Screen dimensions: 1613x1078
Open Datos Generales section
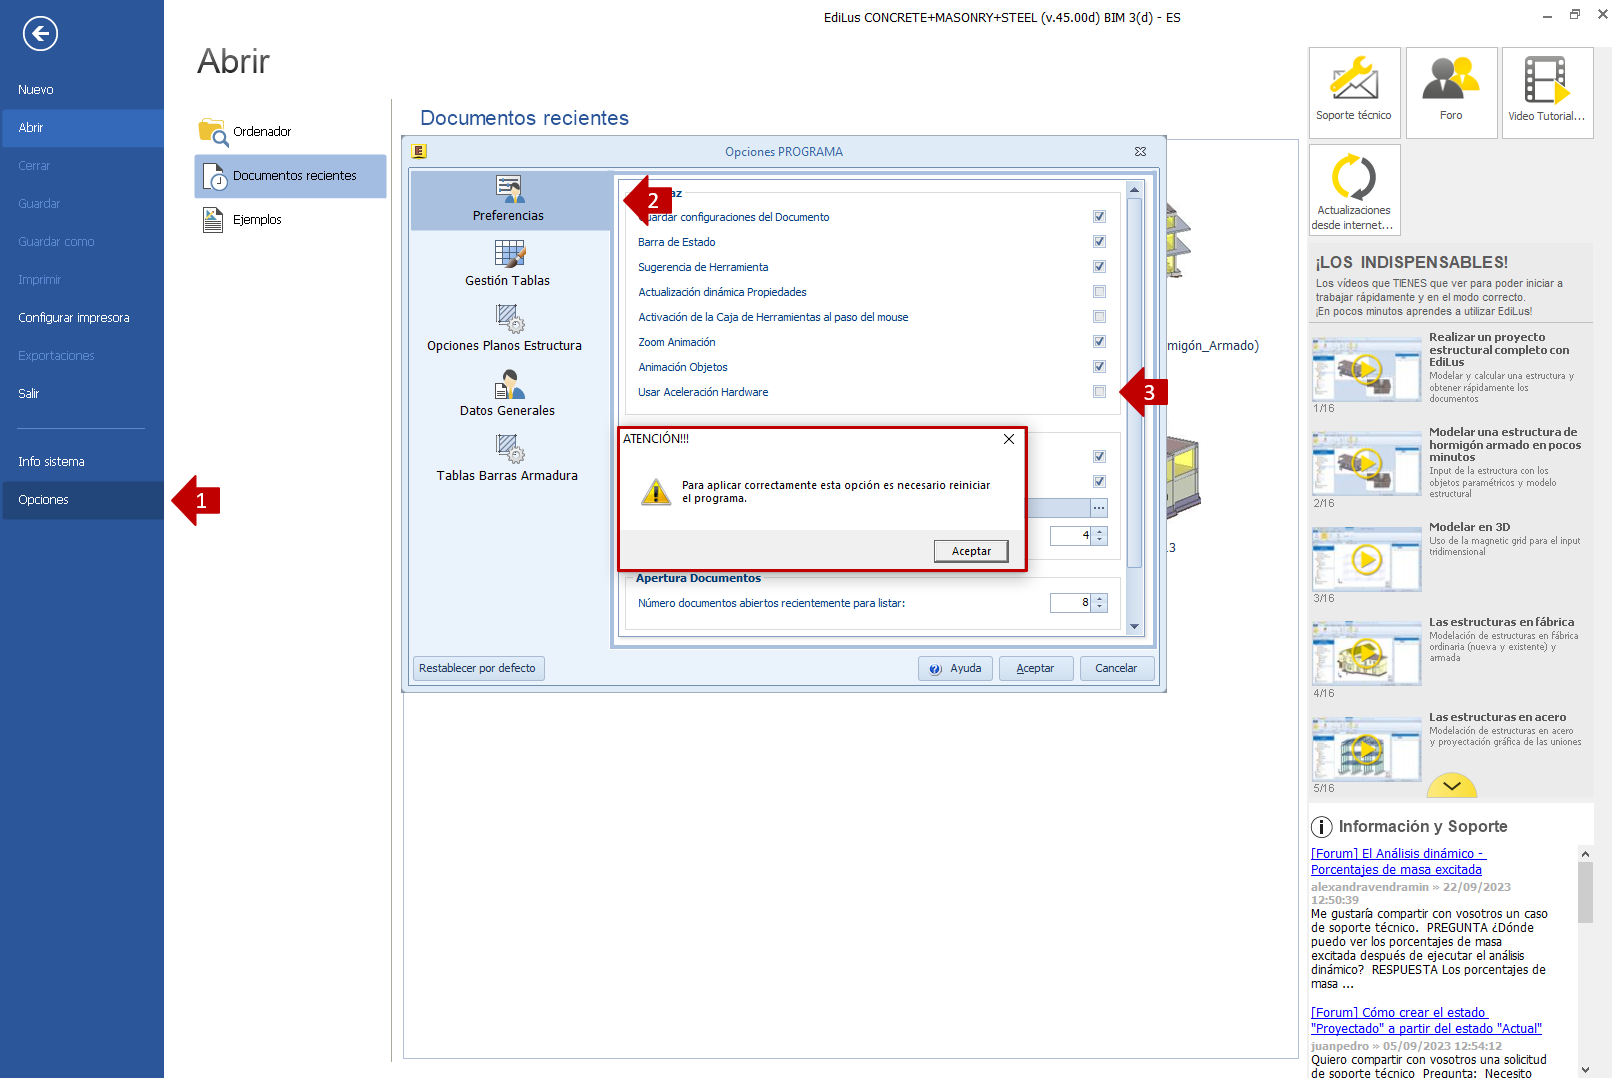coord(508,394)
